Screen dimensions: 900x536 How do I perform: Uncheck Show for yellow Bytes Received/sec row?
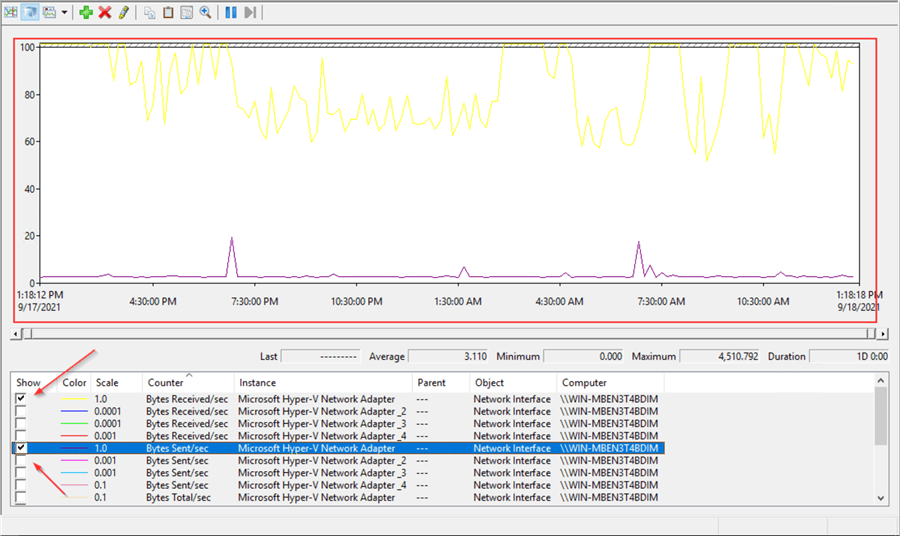tap(22, 399)
